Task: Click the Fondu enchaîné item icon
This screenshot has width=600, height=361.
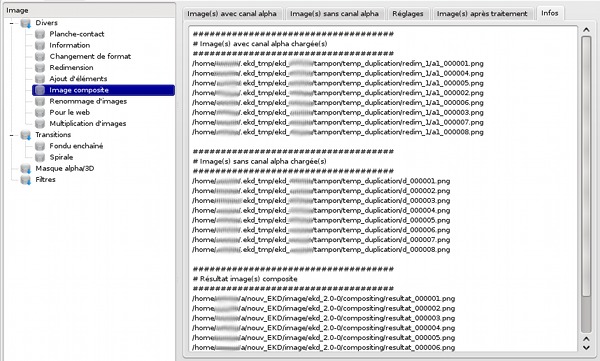Action: coord(40,146)
